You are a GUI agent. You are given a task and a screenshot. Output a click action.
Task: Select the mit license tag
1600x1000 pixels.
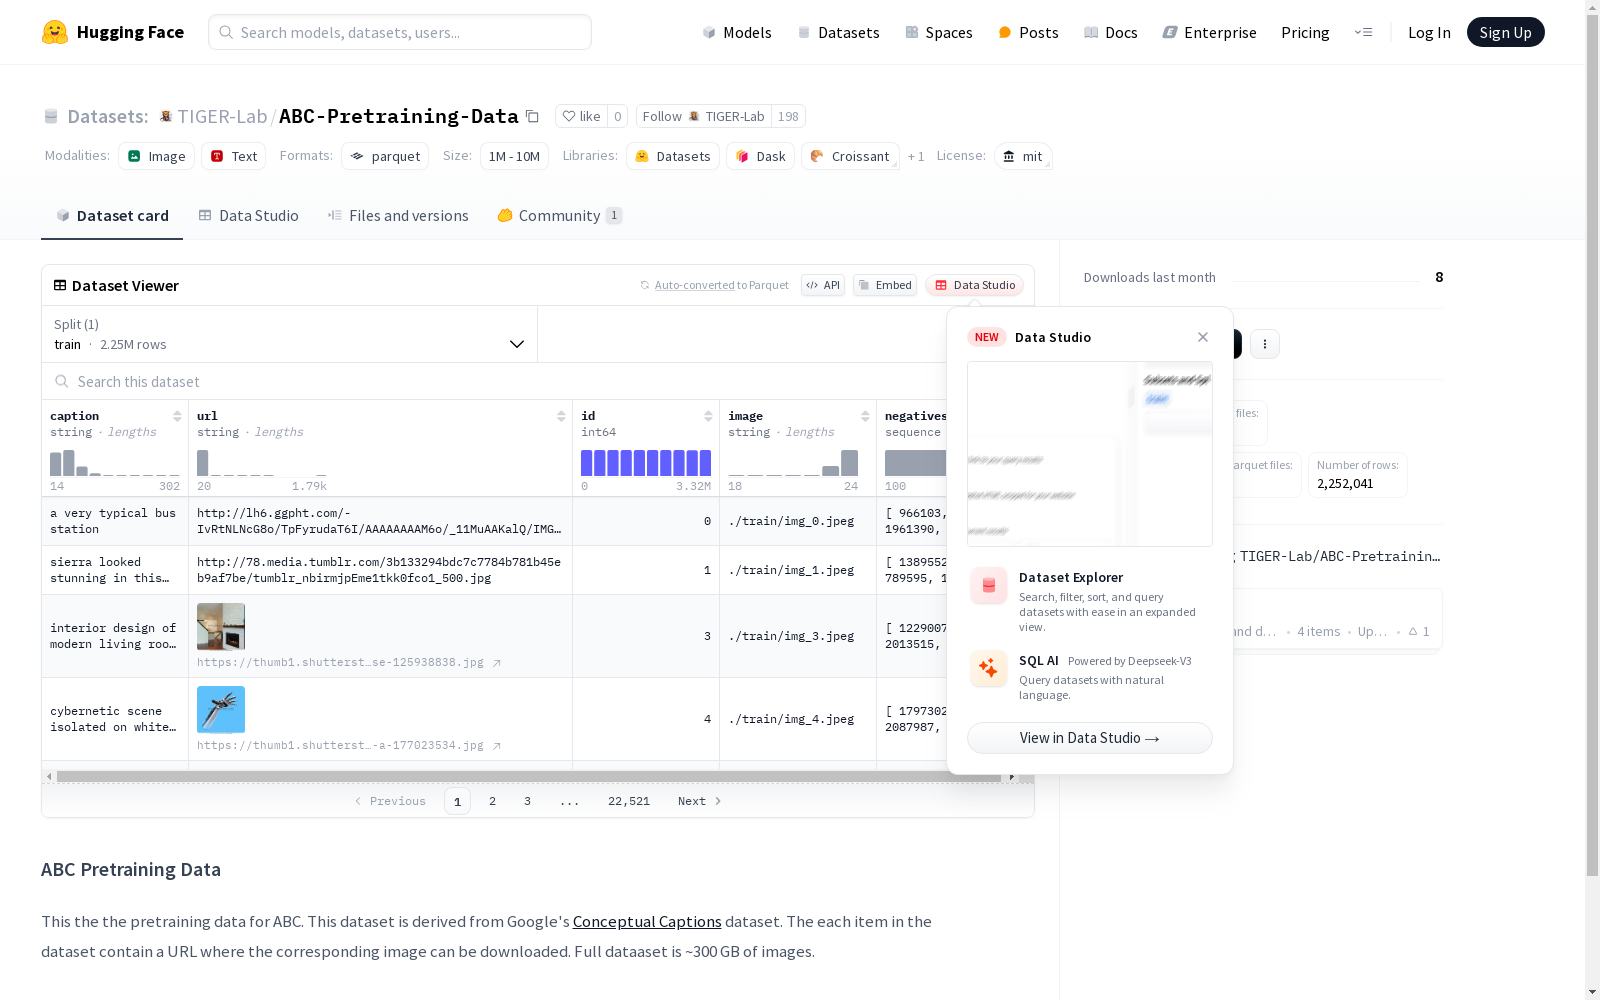tap(1023, 156)
